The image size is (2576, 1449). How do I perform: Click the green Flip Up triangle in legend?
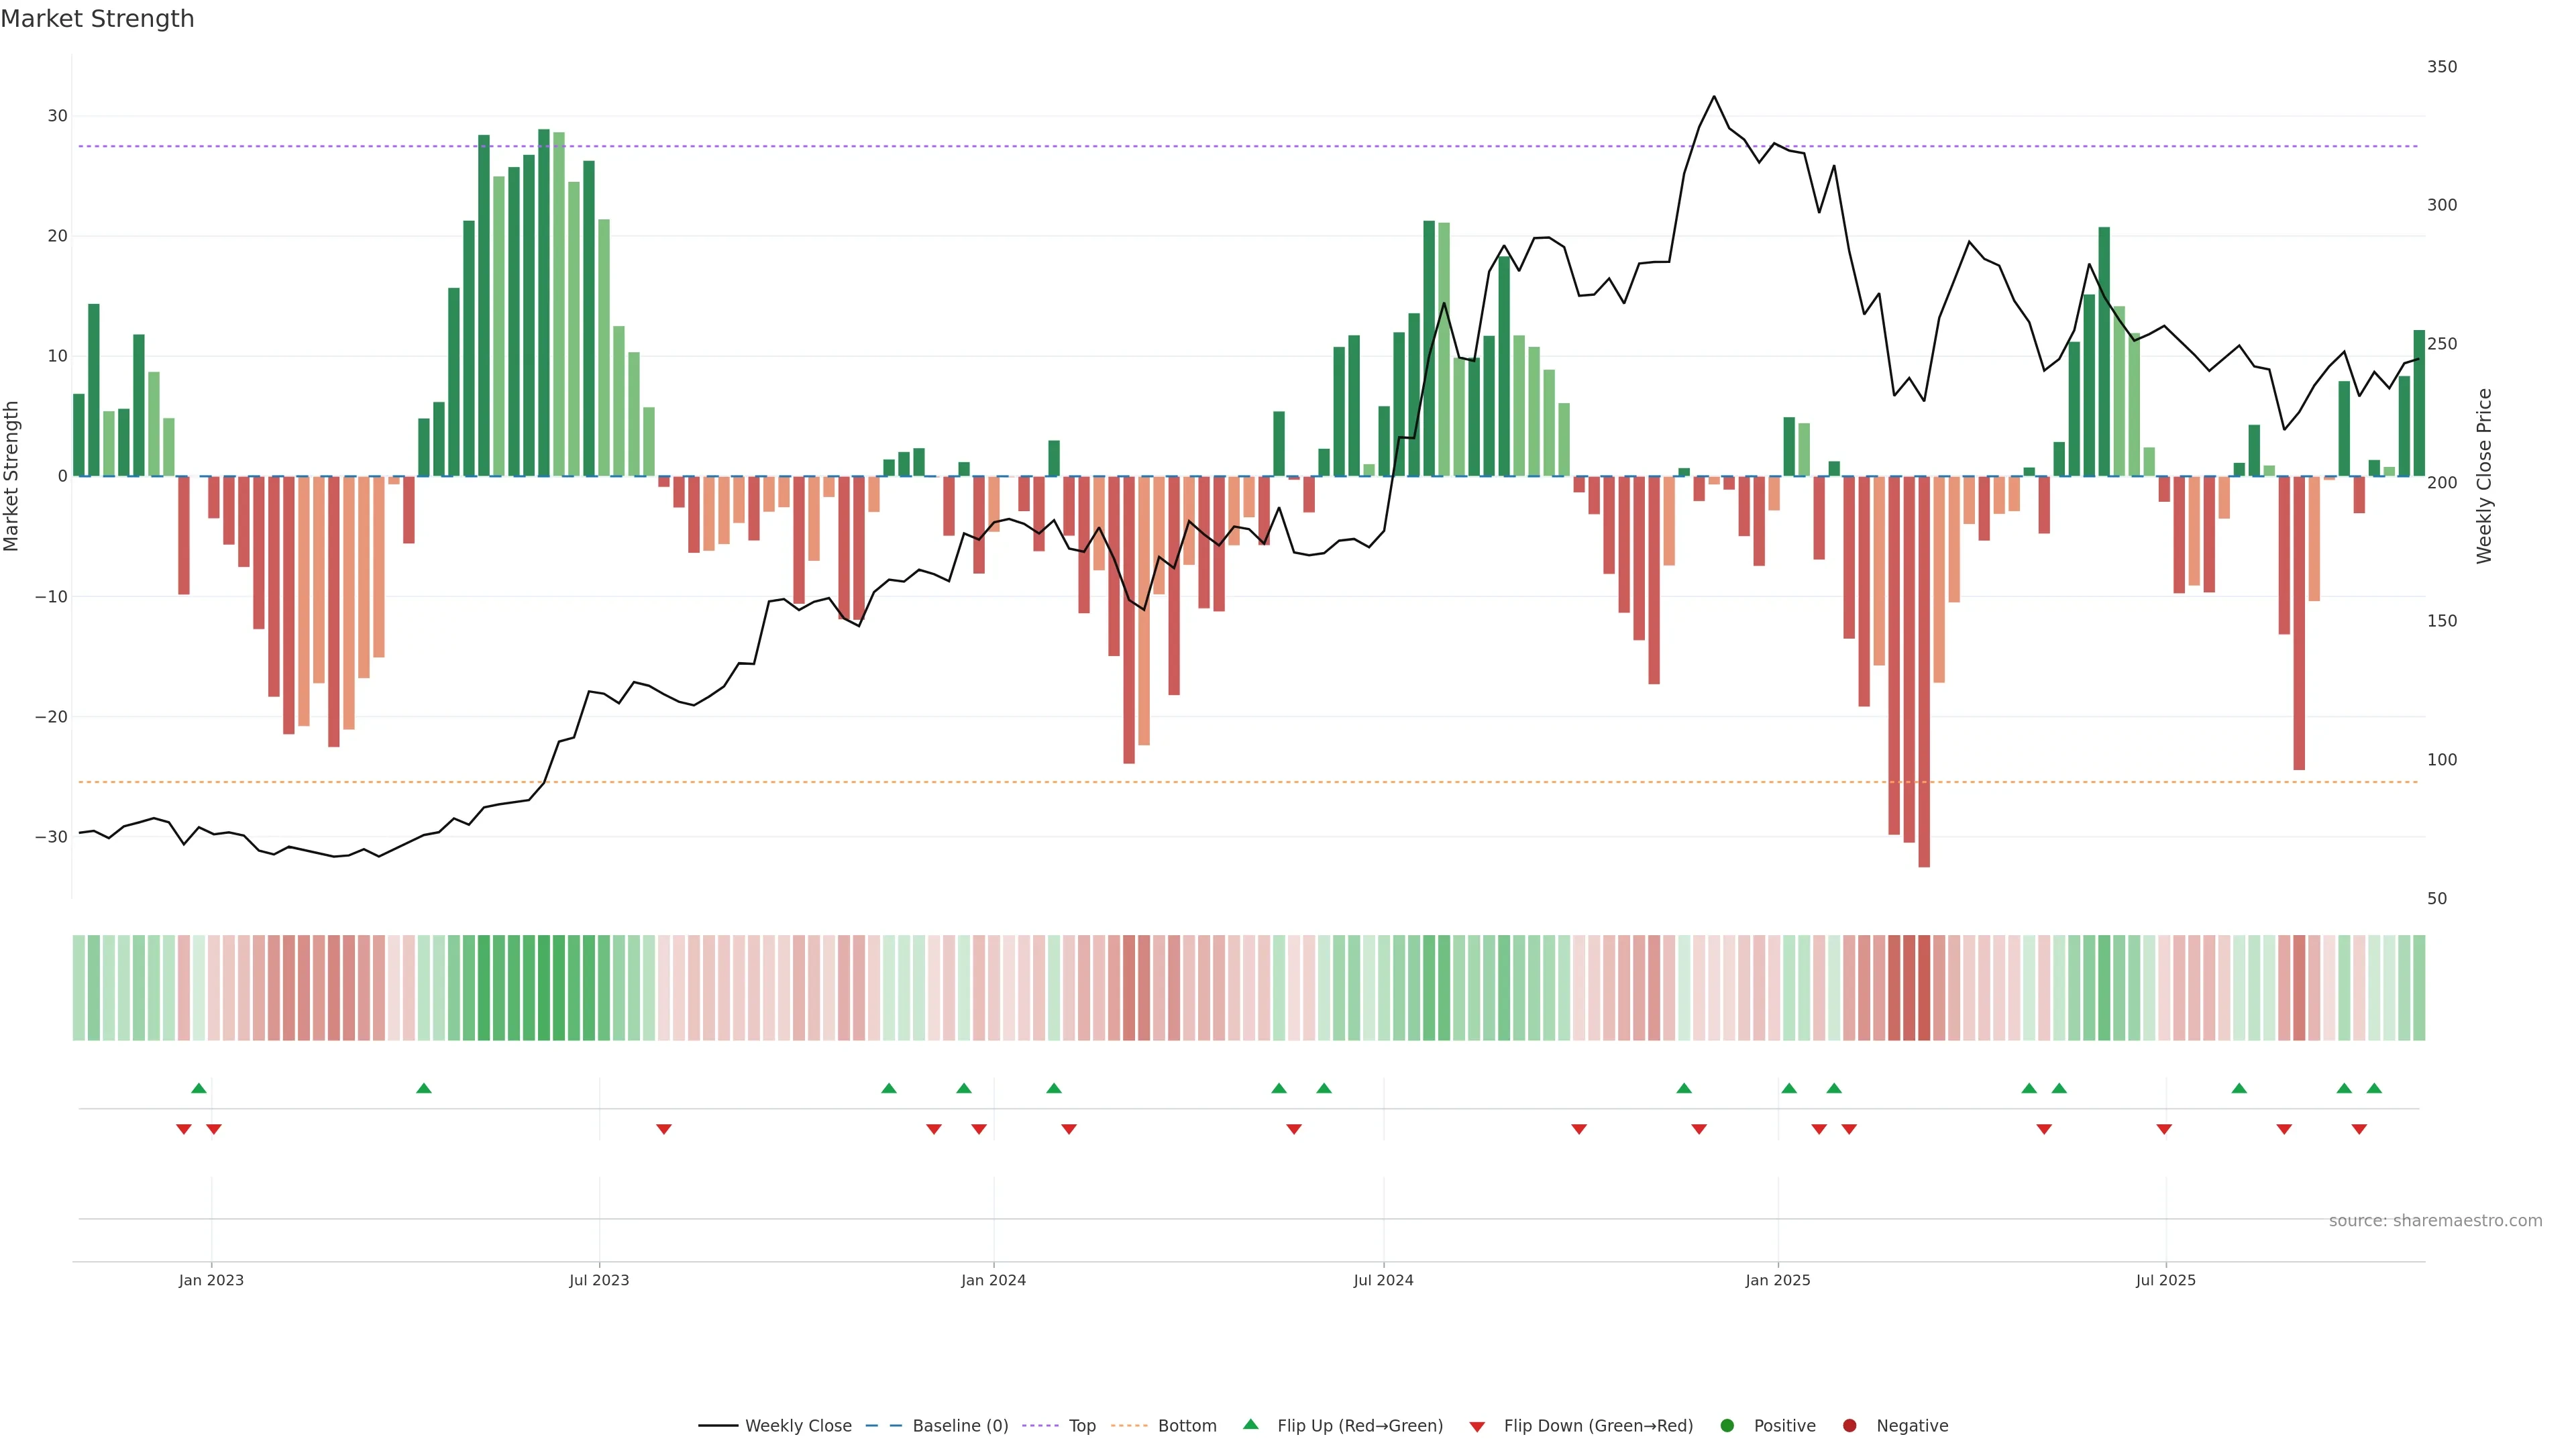pyautogui.click(x=1250, y=1424)
